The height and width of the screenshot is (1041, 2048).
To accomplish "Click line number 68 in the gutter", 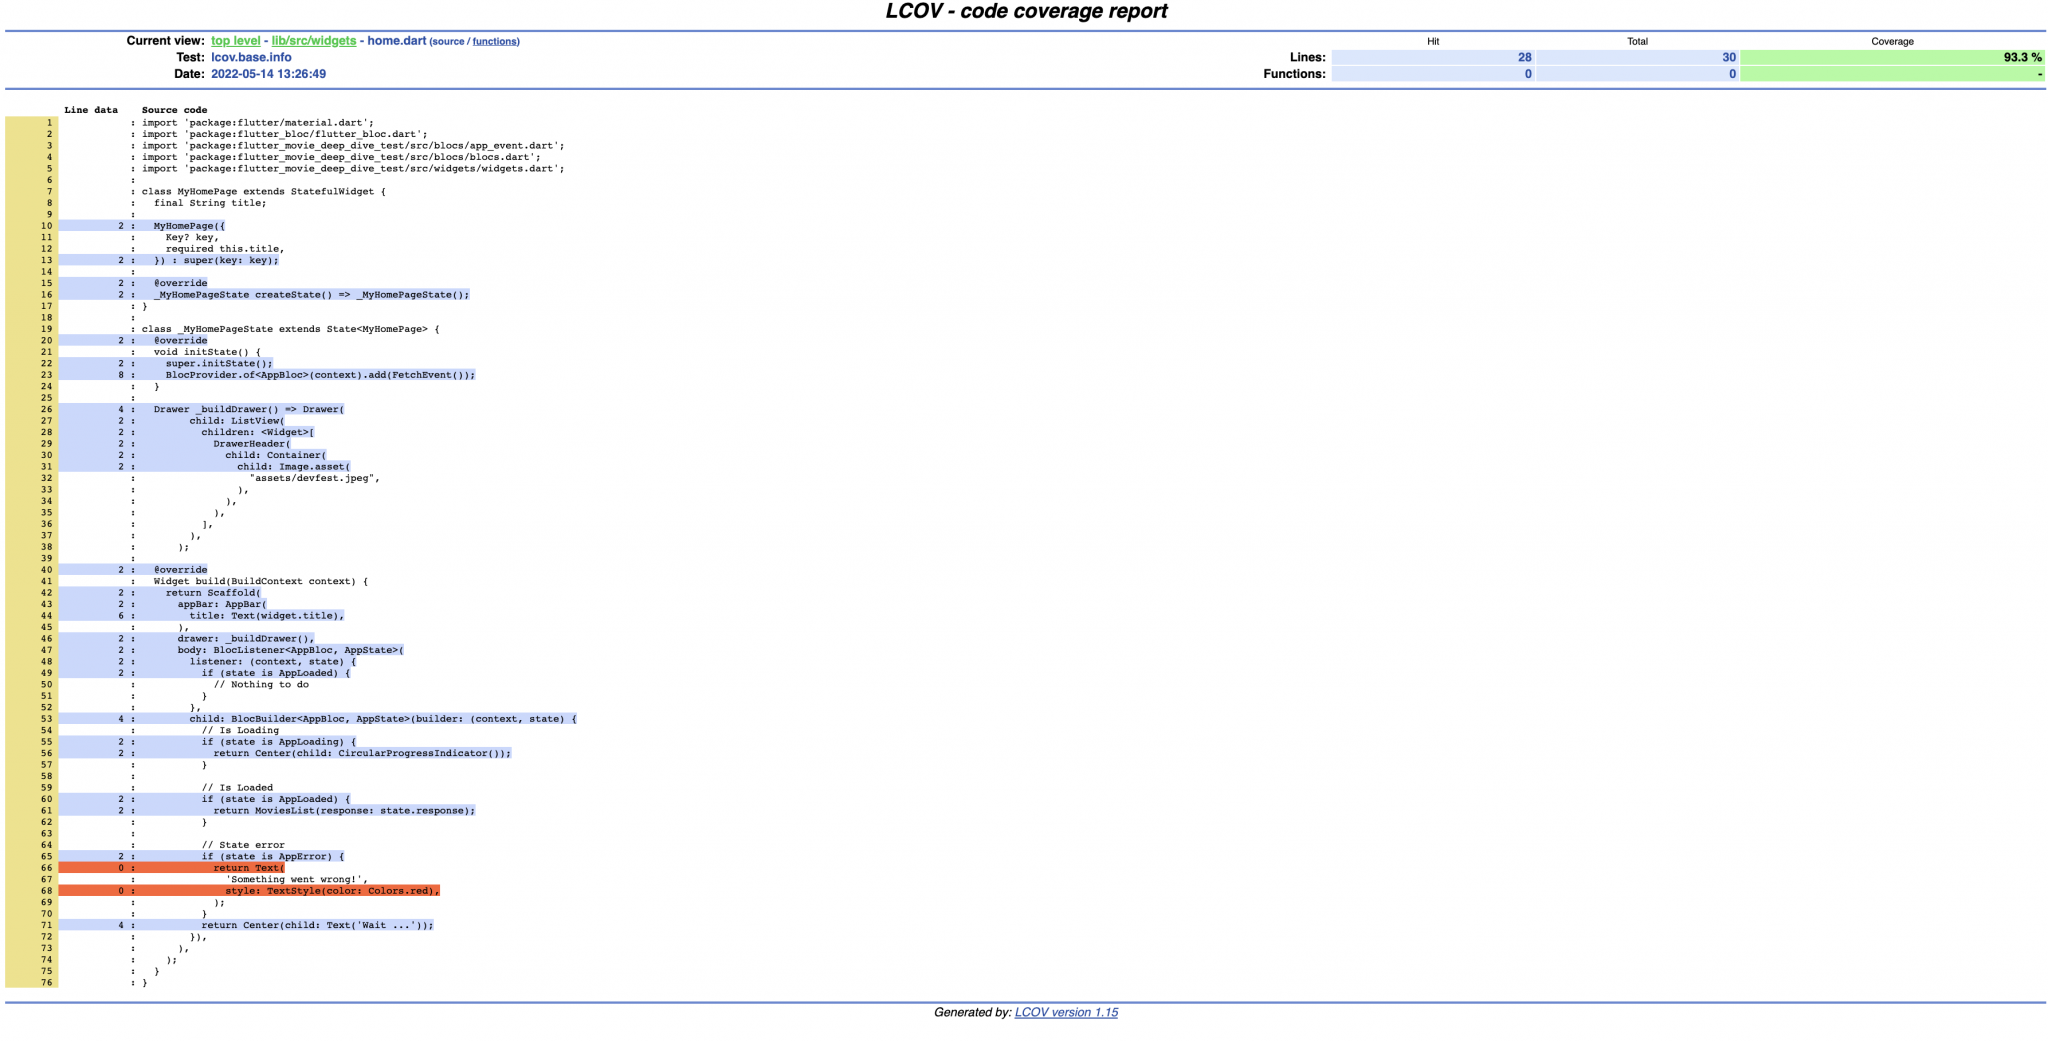I will click(46, 891).
